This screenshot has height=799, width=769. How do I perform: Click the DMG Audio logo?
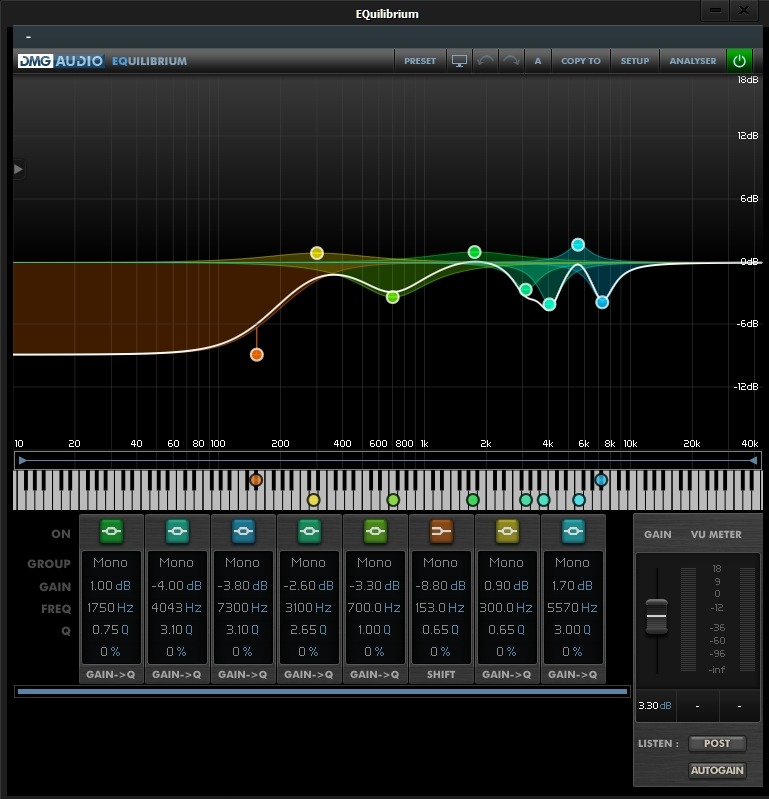61,61
